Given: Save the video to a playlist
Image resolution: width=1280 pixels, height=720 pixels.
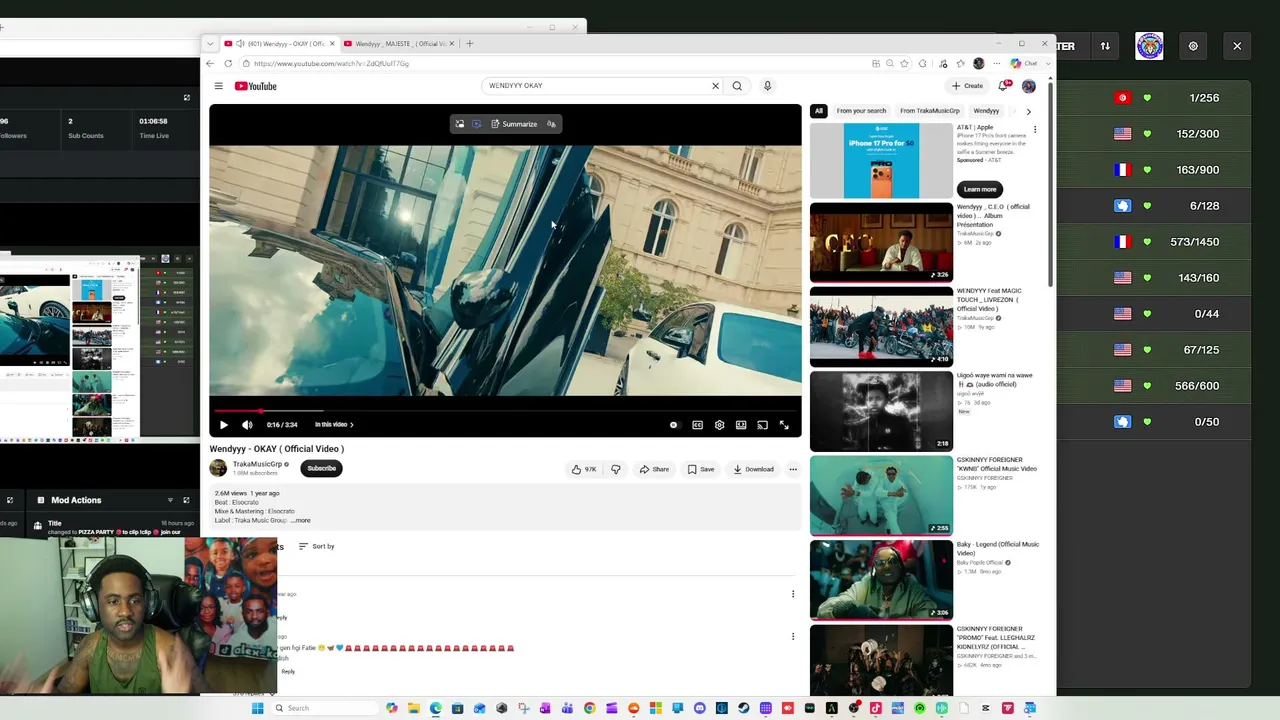Looking at the screenshot, I should [700, 469].
